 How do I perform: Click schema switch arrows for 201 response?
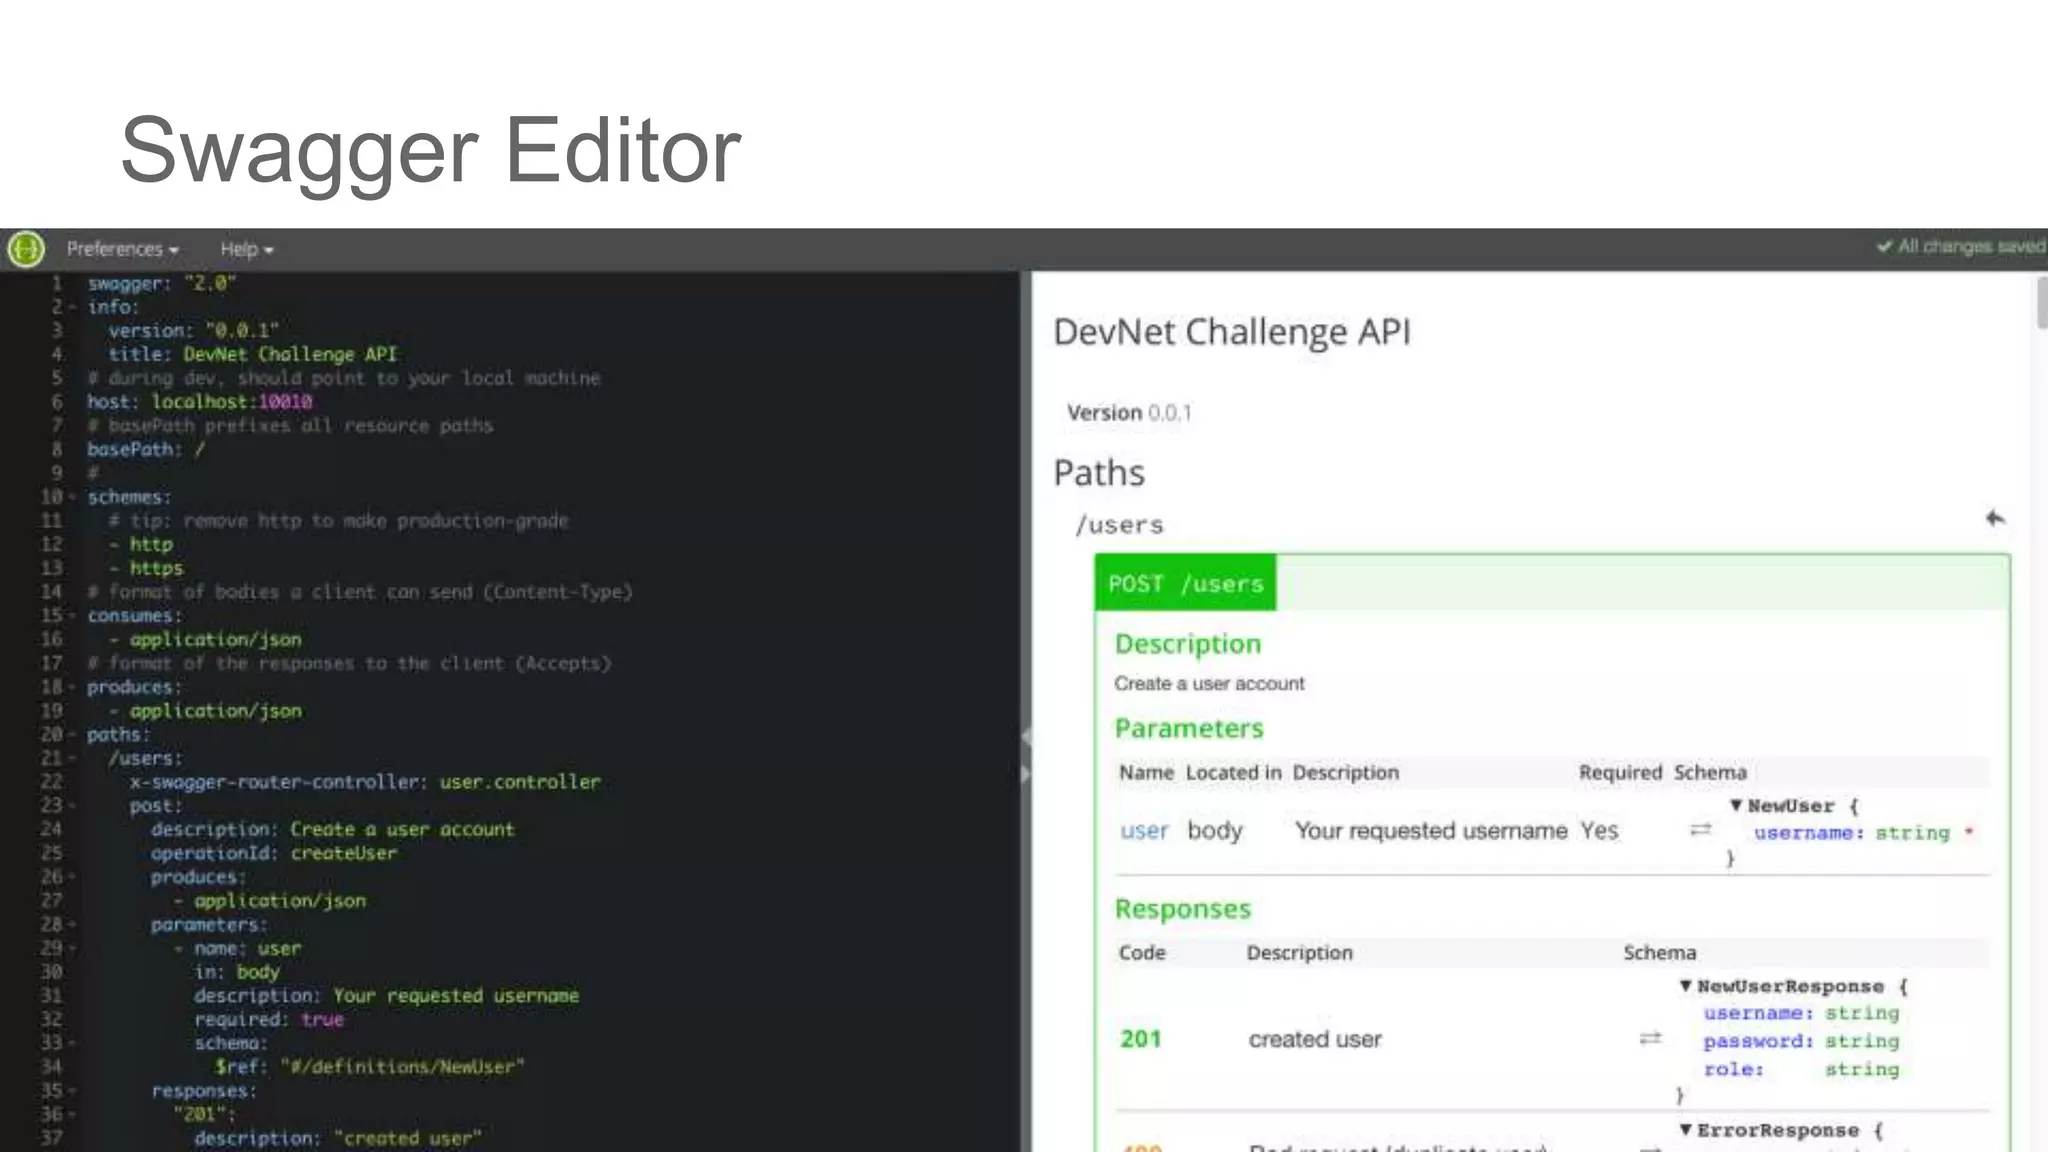(1651, 1039)
